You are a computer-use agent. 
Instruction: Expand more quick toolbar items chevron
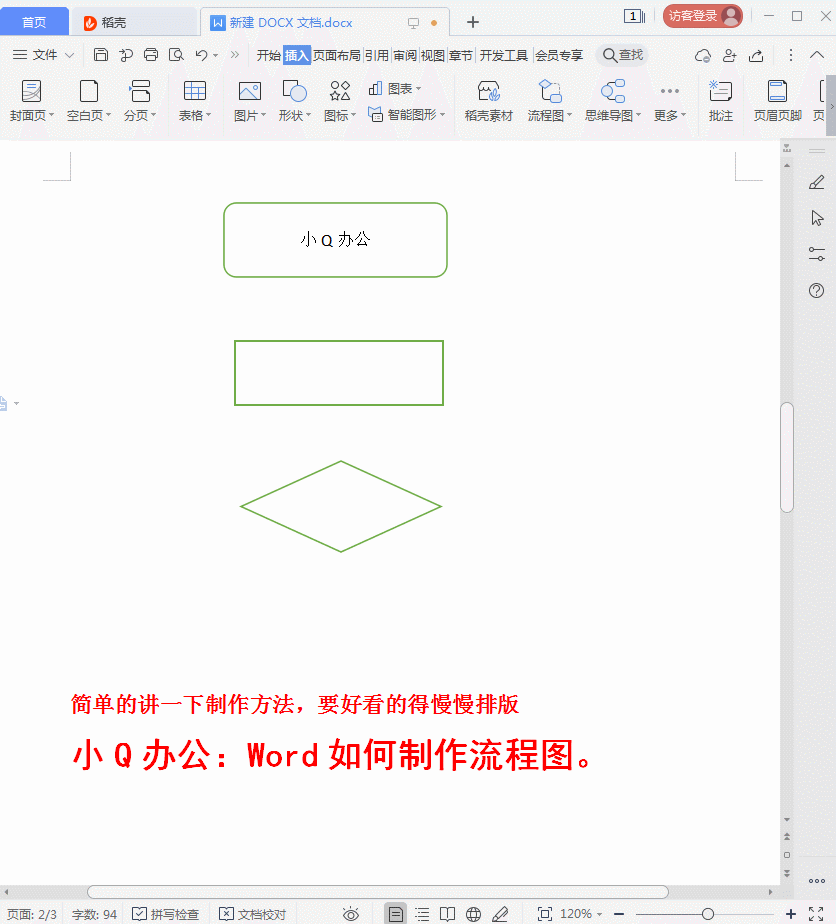(235, 55)
